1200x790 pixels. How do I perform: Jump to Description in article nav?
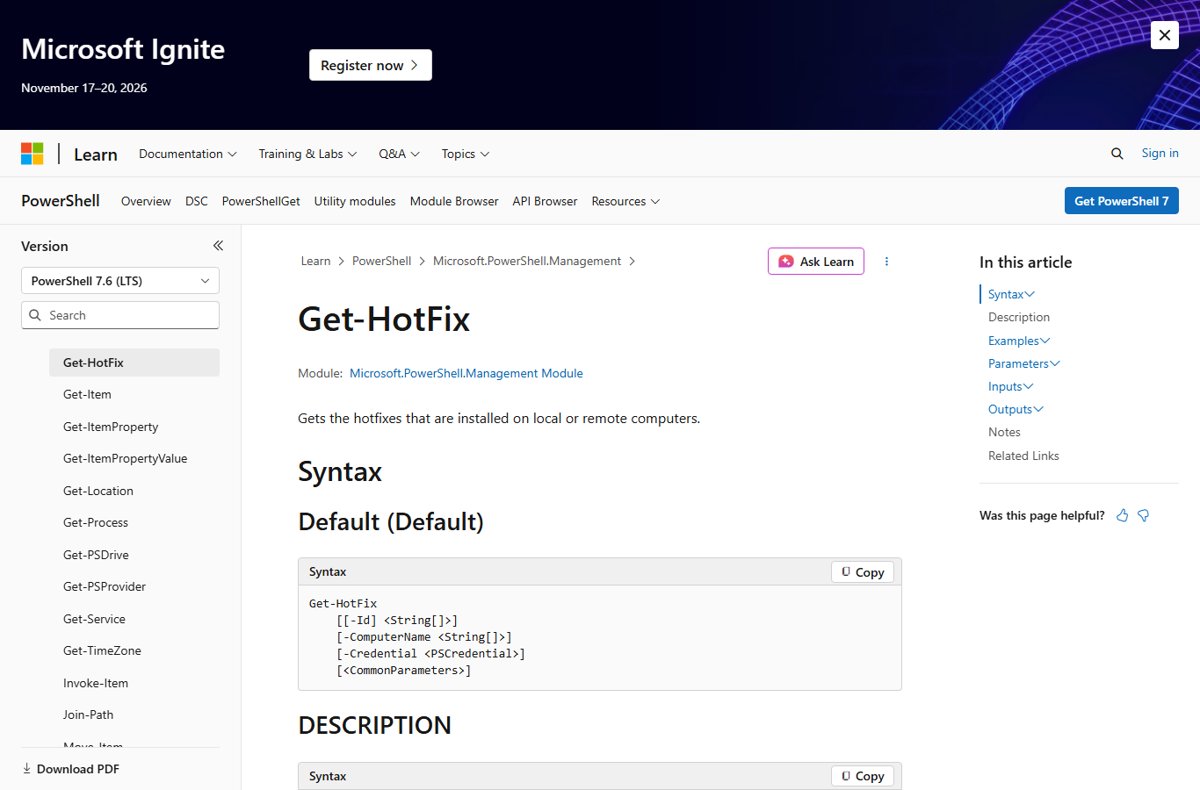coord(1019,317)
